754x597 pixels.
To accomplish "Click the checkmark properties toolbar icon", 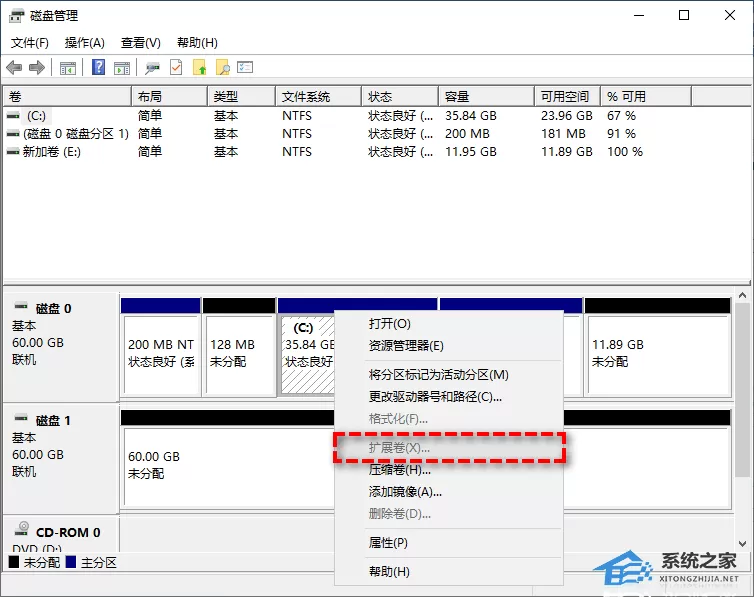I will click(x=176, y=68).
